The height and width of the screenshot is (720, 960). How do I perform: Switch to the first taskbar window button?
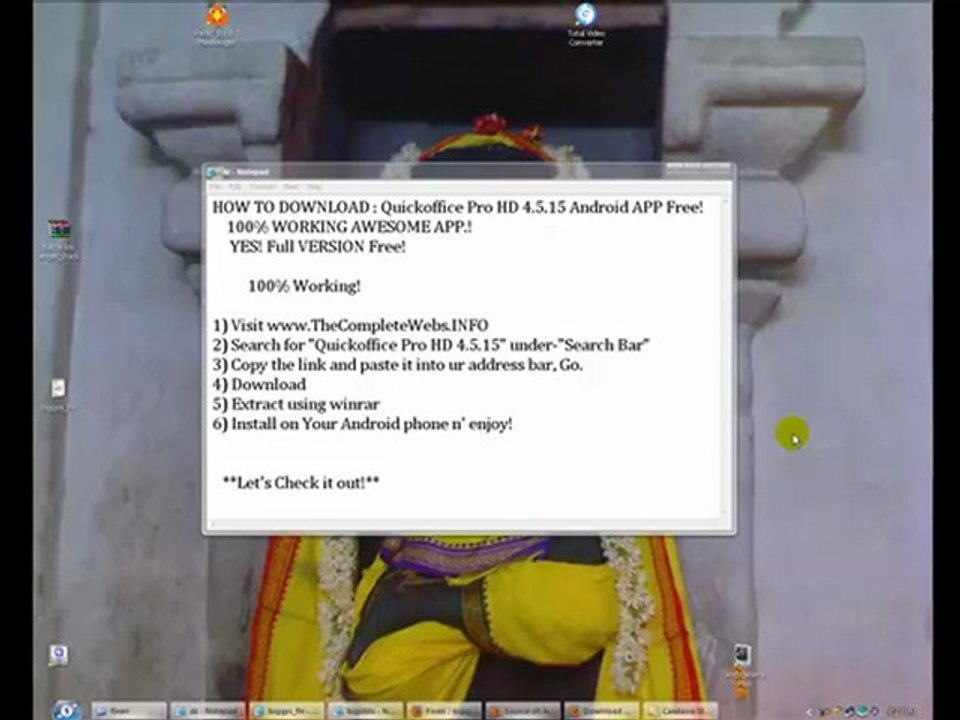129,711
